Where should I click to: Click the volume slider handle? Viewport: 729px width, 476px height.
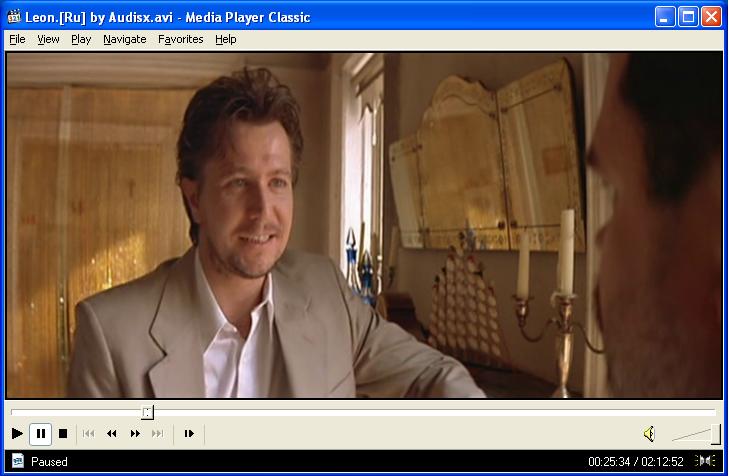[716, 434]
